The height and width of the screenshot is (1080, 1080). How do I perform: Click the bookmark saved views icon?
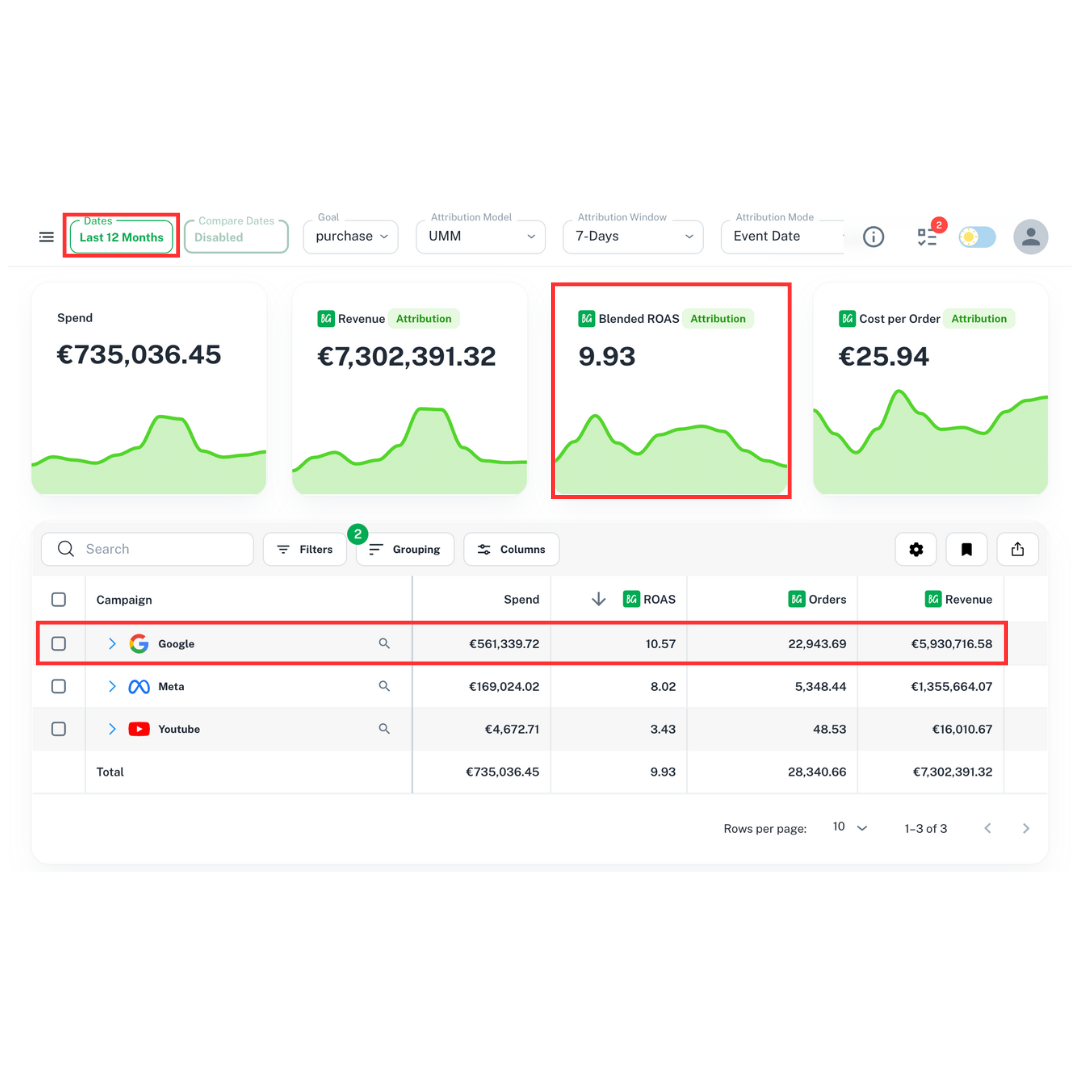coord(967,549)
